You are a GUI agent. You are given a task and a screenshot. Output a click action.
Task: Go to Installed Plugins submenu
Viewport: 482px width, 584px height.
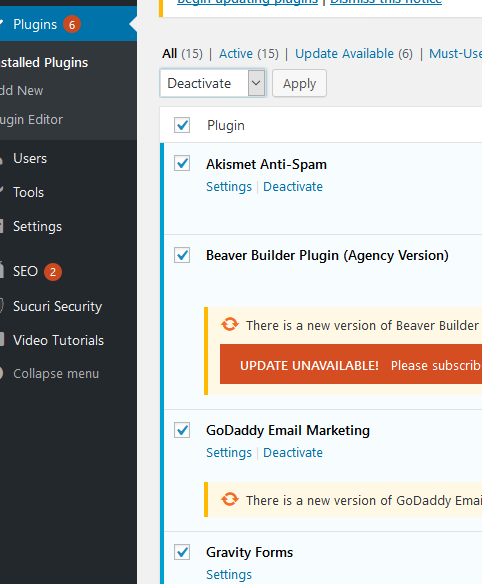pyautogui.click(x=44, y=63)
